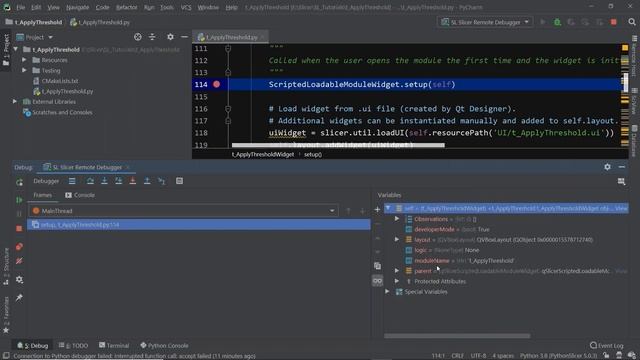Image resolution: width=640 pixels, height=360 pixels.
Task: Select Scratches and Consoles
Action: click(x=62, y=112)
